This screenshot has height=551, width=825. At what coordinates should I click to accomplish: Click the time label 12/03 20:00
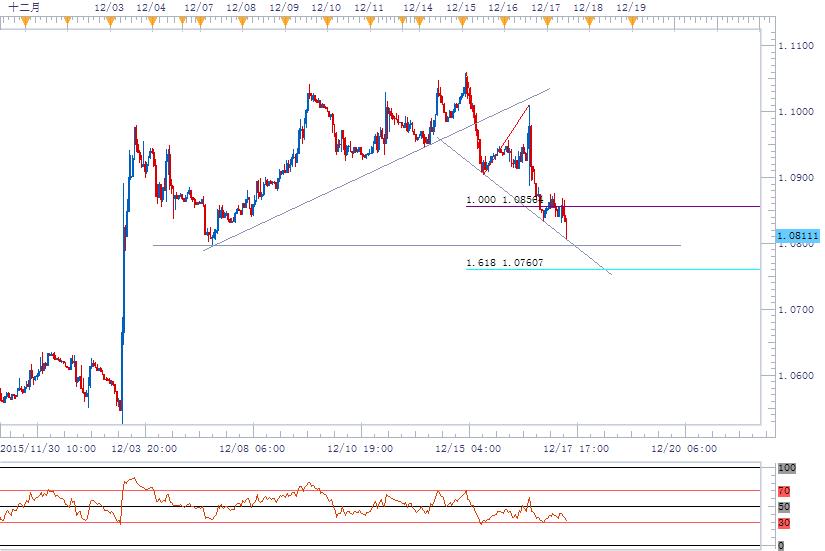[x=144, y=449]
